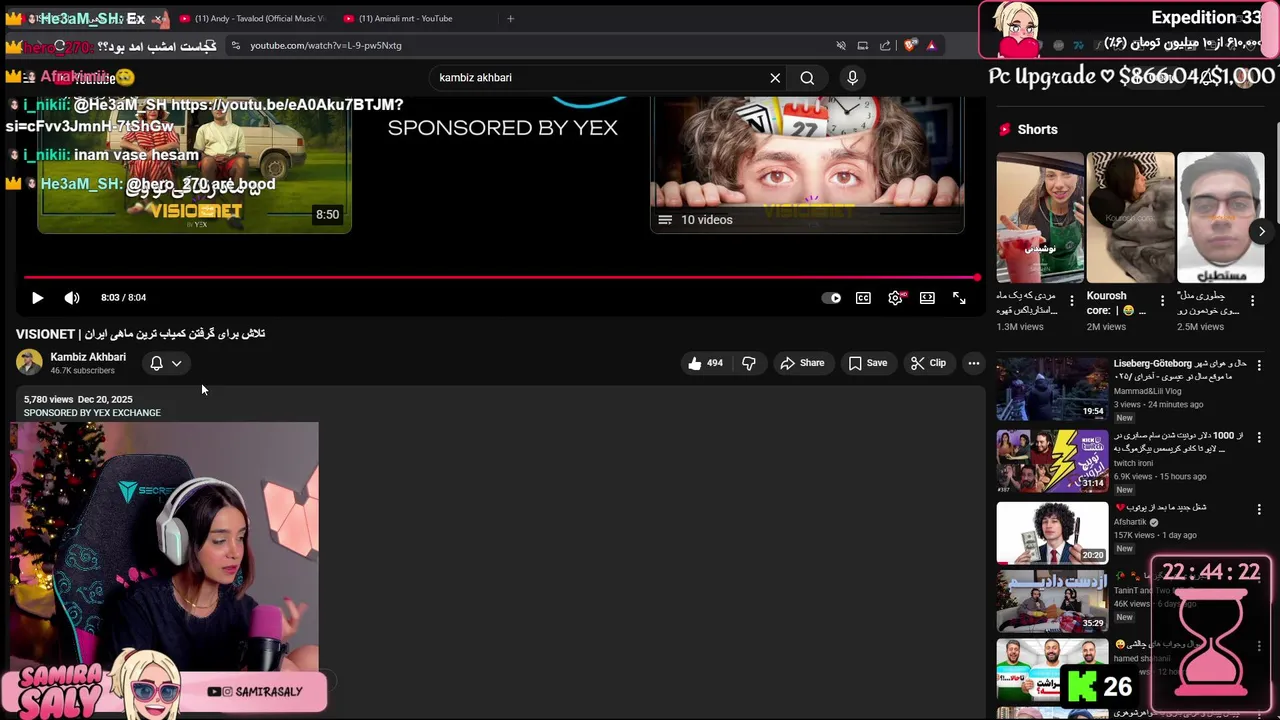Save the video to a playlist

867,363
